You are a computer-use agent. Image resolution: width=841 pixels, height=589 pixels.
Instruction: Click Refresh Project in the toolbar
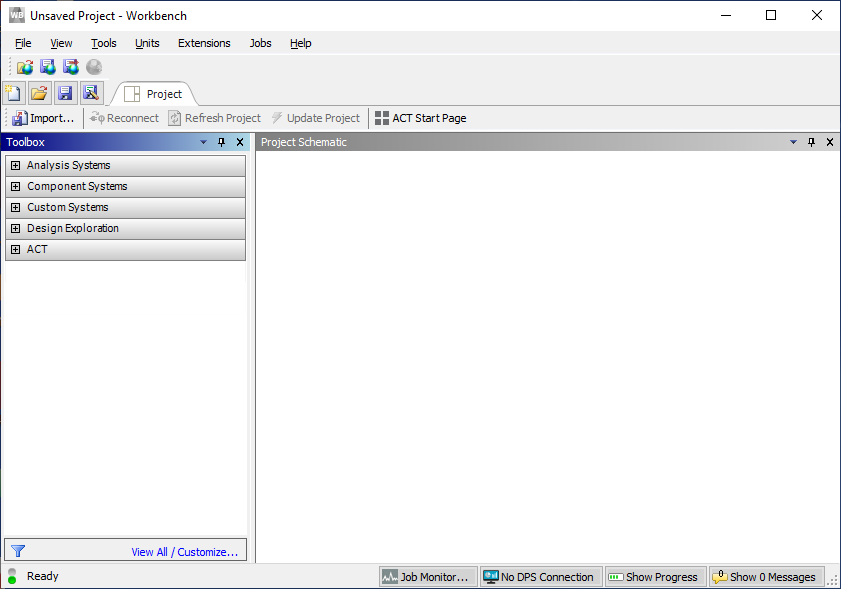215,118
